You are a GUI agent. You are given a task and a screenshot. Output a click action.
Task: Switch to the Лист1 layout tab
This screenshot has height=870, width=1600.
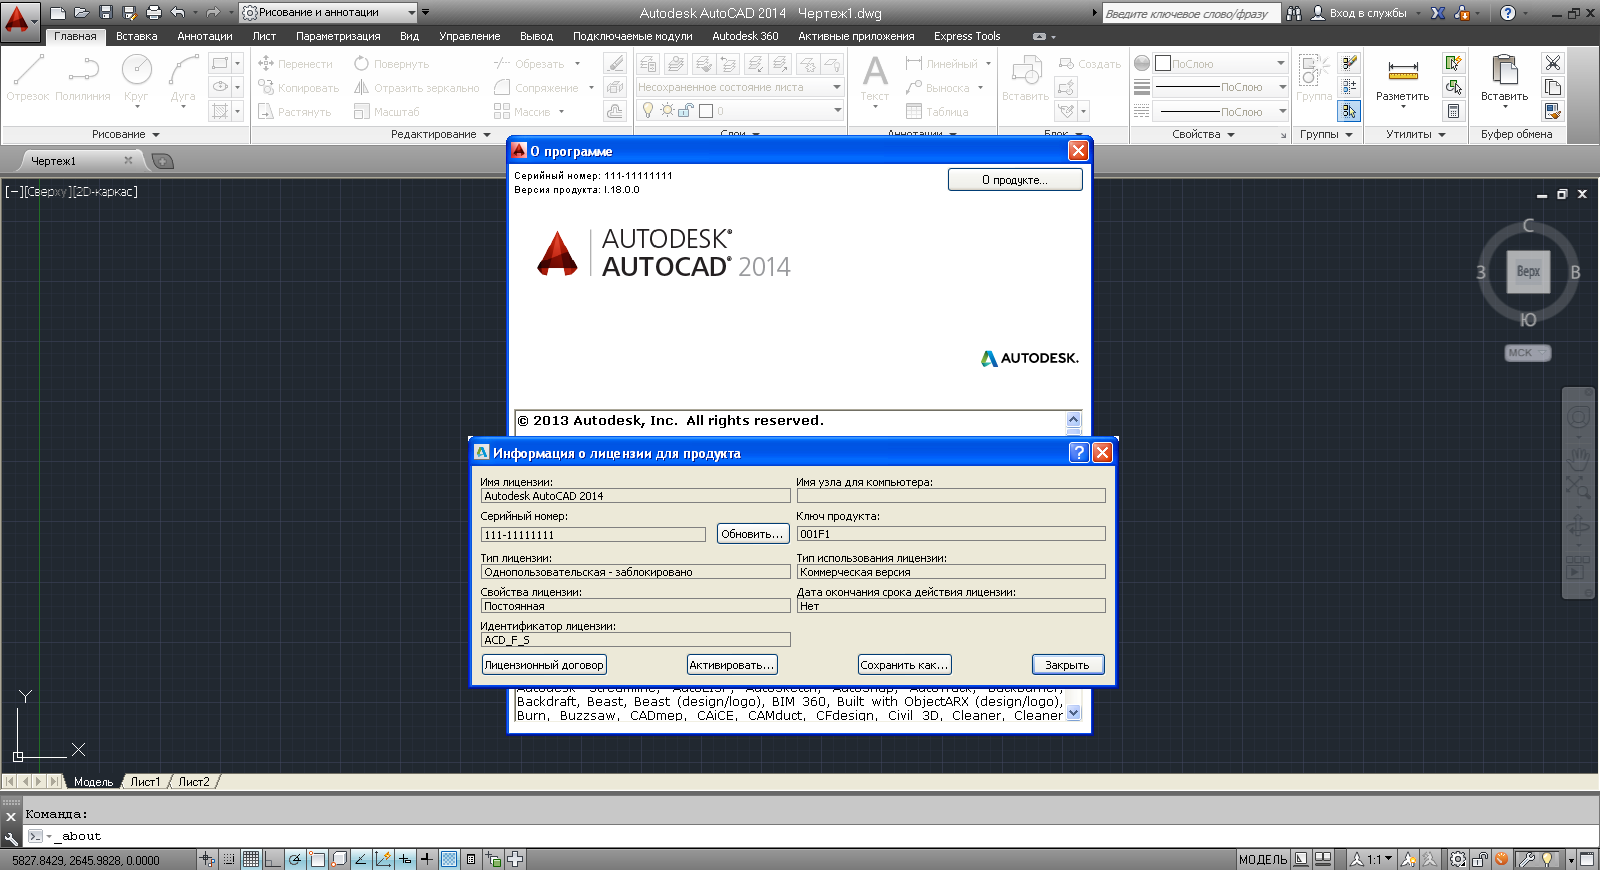[145, 782]
